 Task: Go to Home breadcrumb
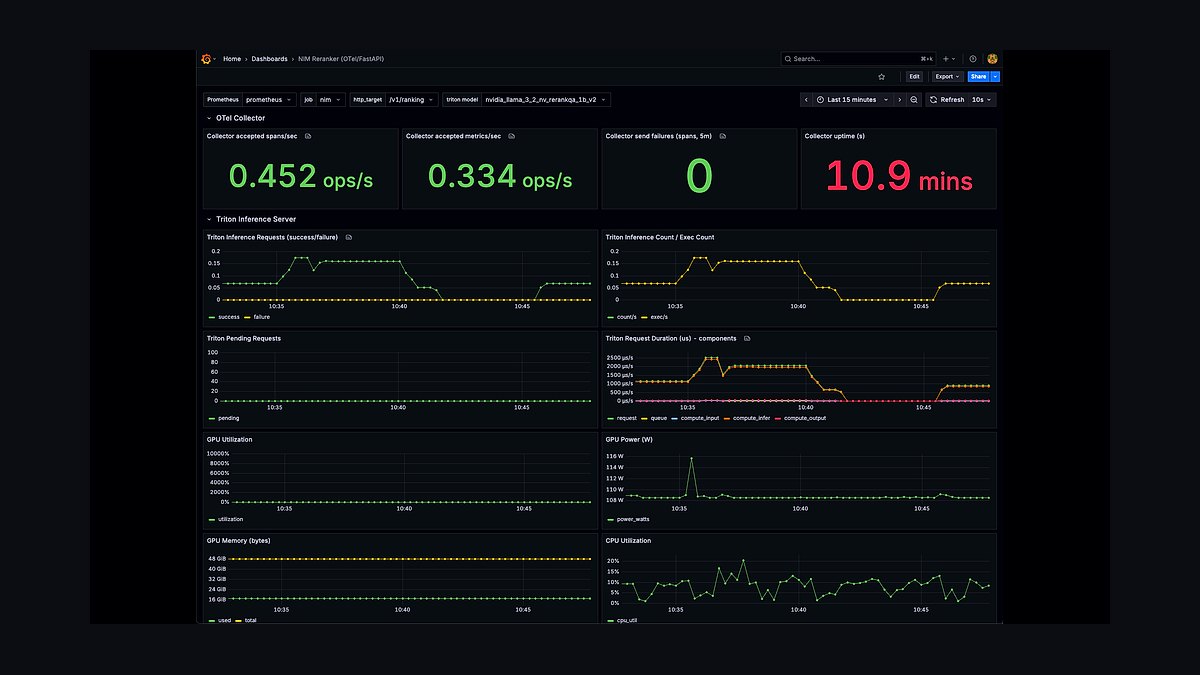click(232, 59)
